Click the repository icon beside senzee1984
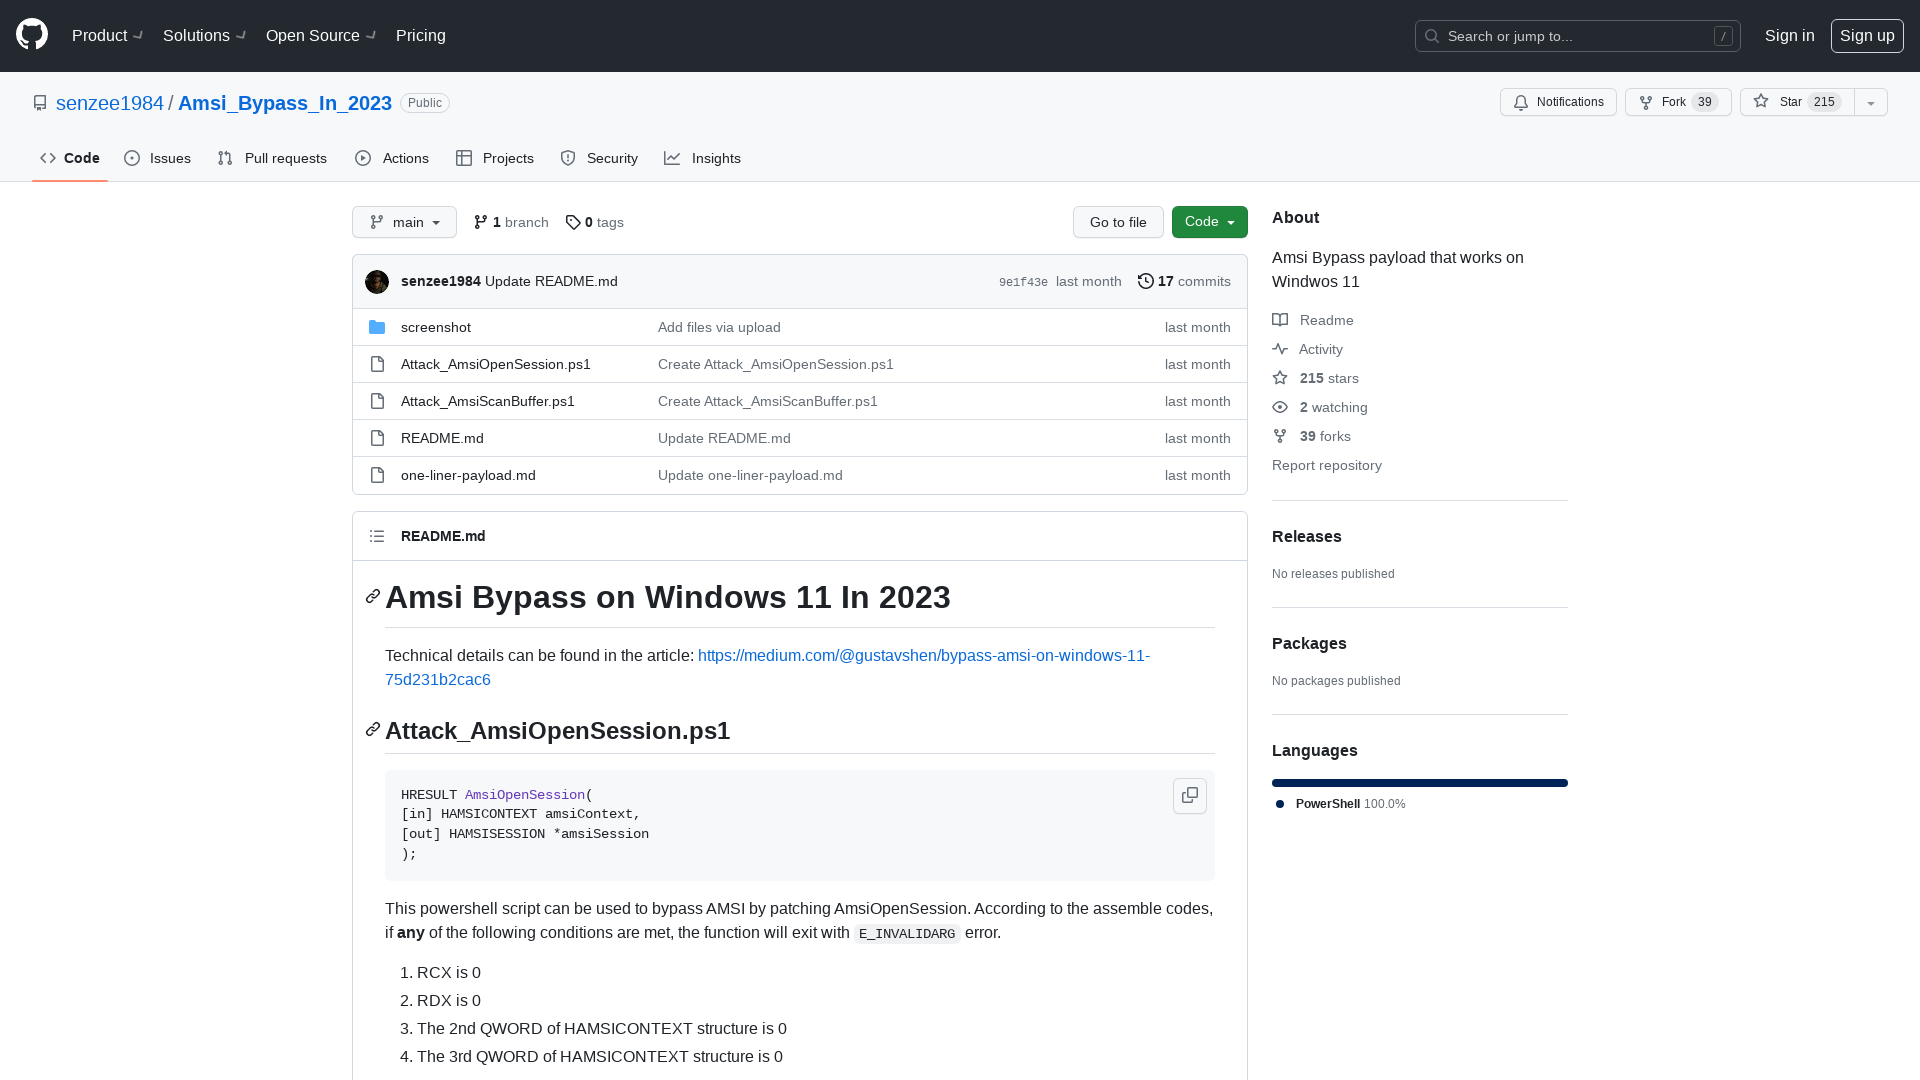This screenshot has width=1920, height=1080. point(40,103)
